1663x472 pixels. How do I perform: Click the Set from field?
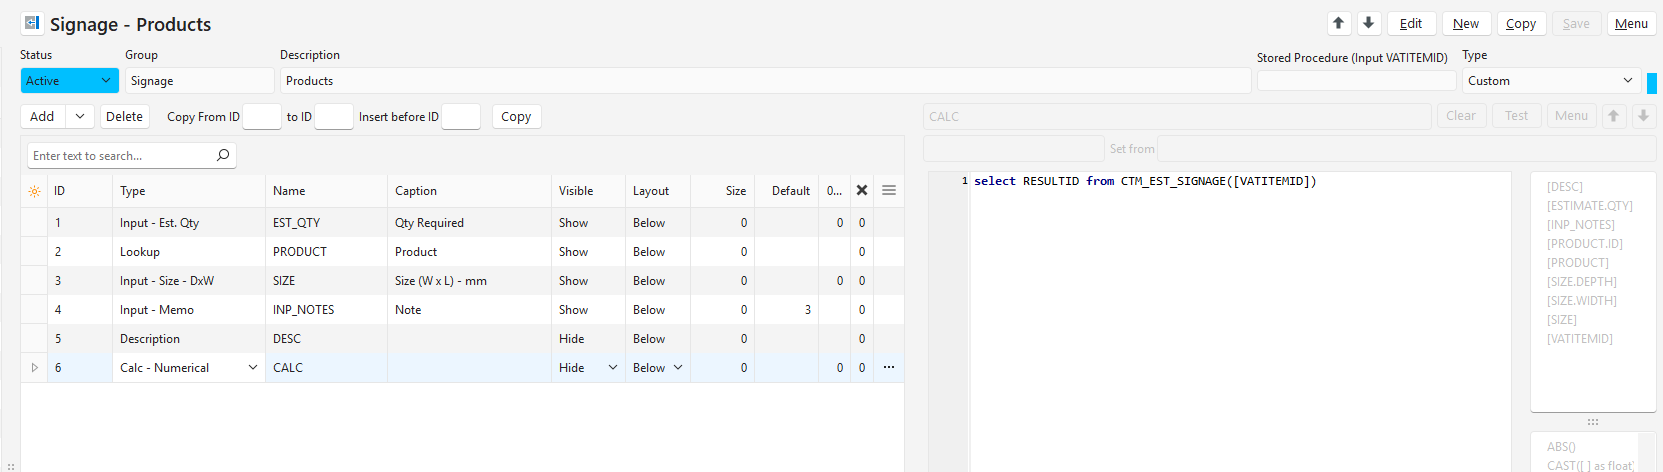[1406, 149]
